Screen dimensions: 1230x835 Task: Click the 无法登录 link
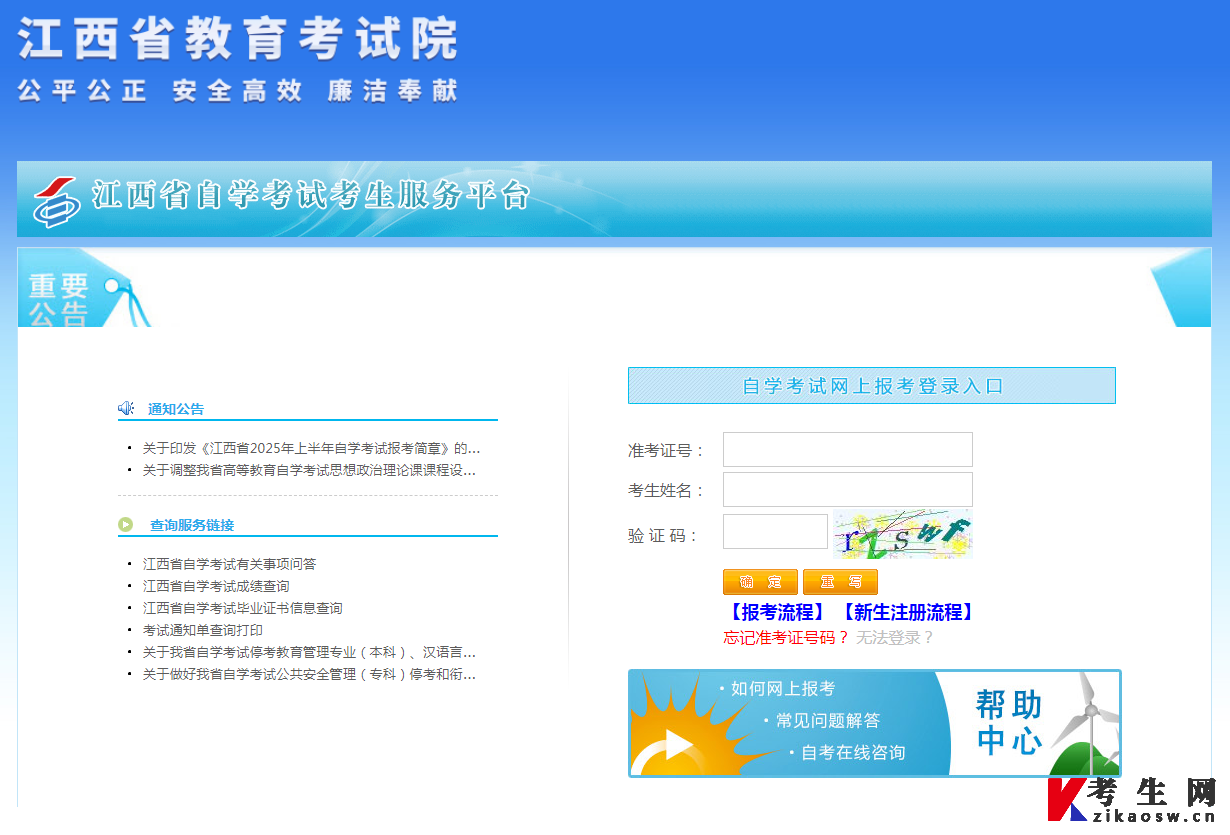pos(895,638)
